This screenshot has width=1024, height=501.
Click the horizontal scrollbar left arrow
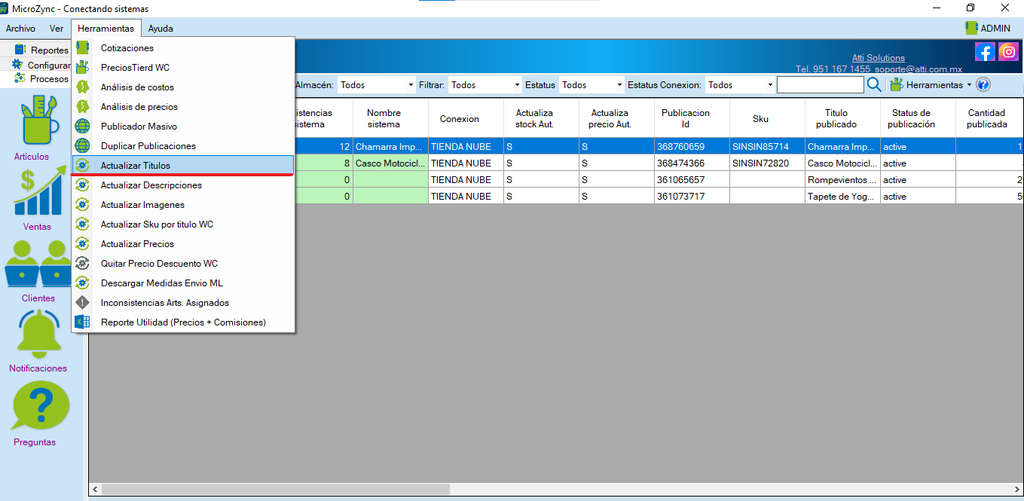95,489
